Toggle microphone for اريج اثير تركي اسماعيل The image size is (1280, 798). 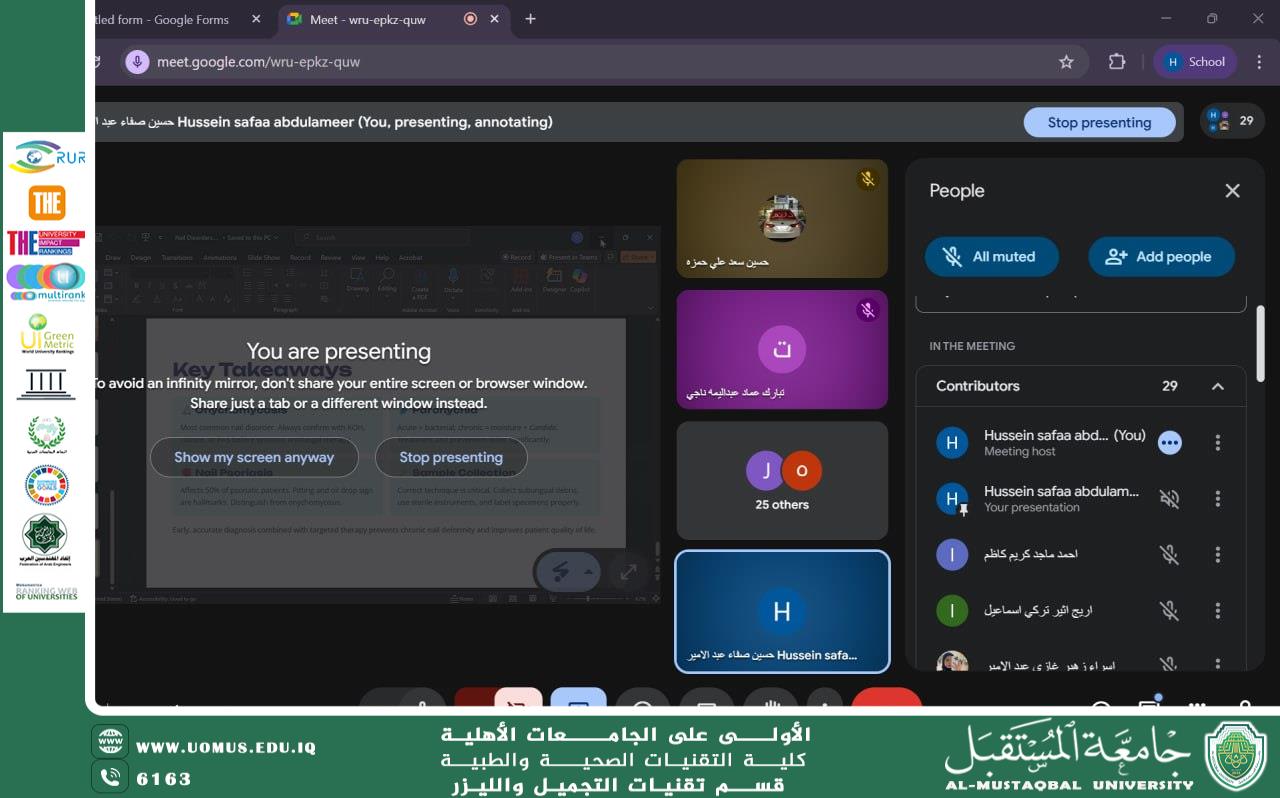[x=1168, y=610]
